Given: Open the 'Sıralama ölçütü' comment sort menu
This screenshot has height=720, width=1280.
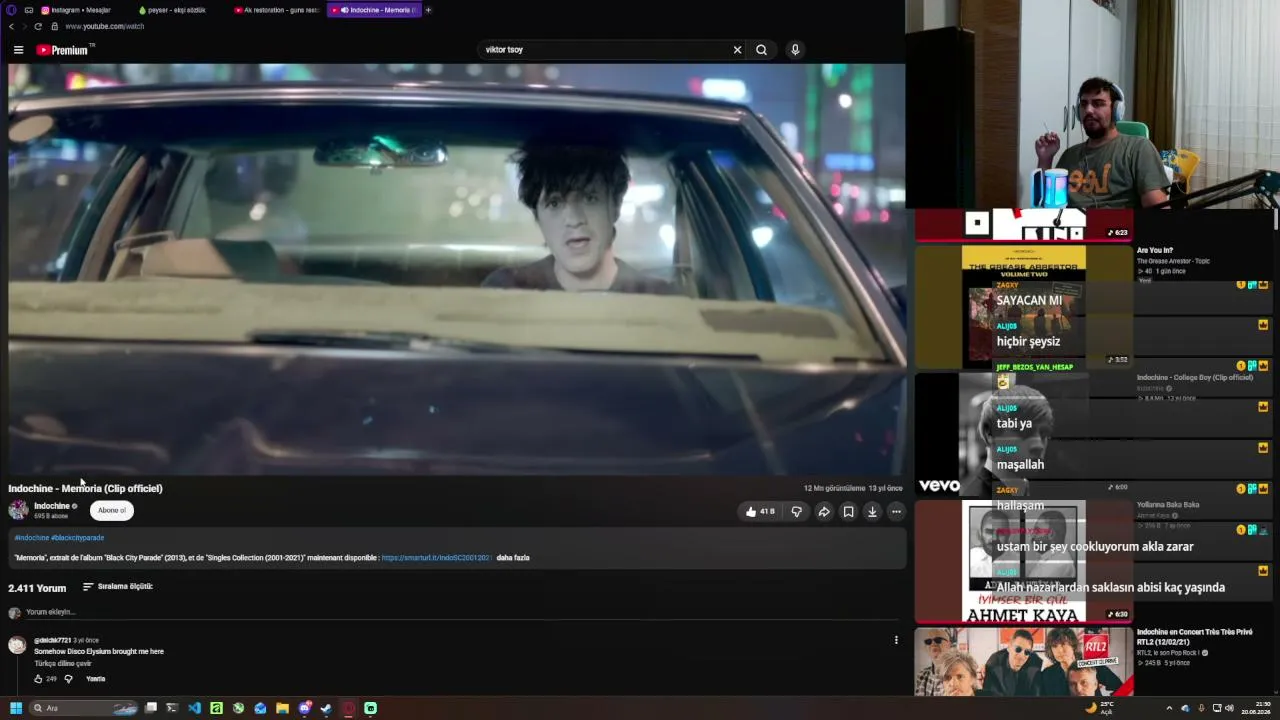Looking at the screenshot, I should [118, 587].
